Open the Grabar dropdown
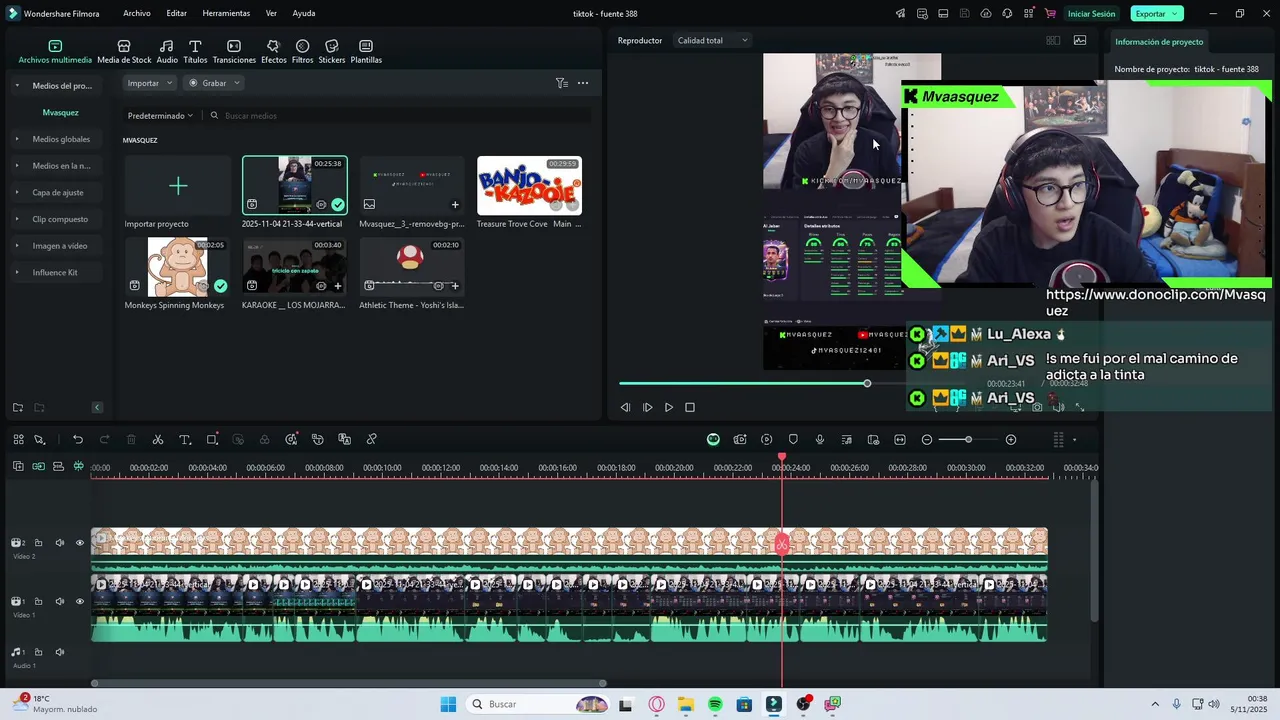The height and width of the screenshot is (720, 1280). click(x=214, y=83)
